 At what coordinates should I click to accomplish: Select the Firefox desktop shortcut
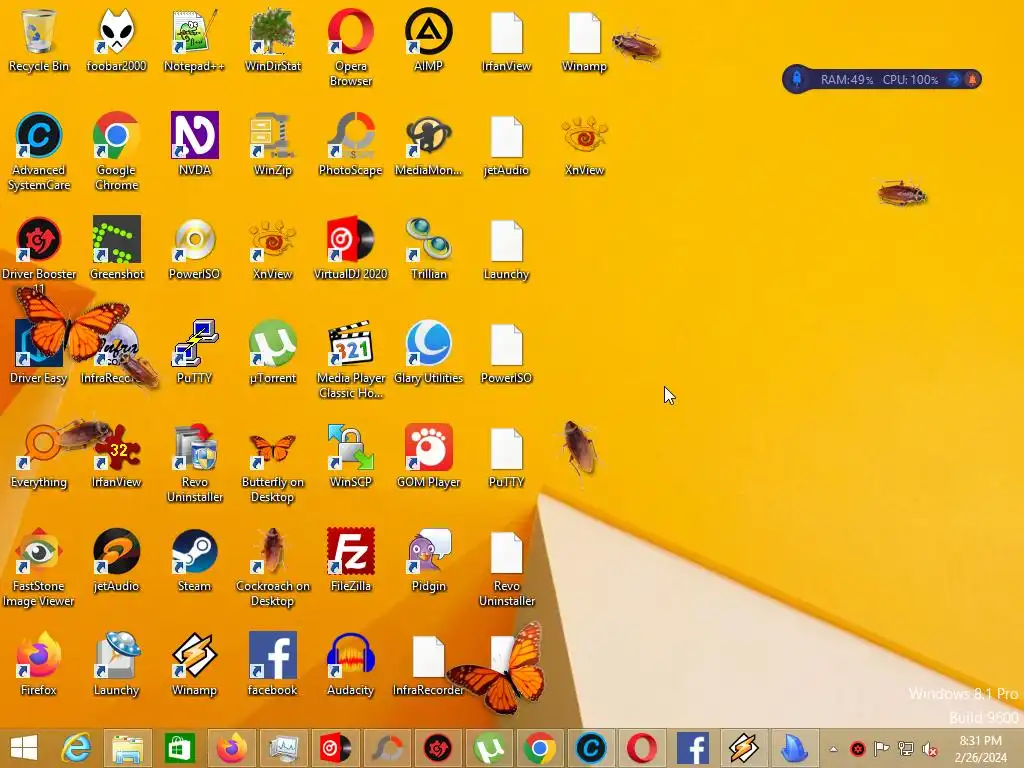(x=39, y=664)
